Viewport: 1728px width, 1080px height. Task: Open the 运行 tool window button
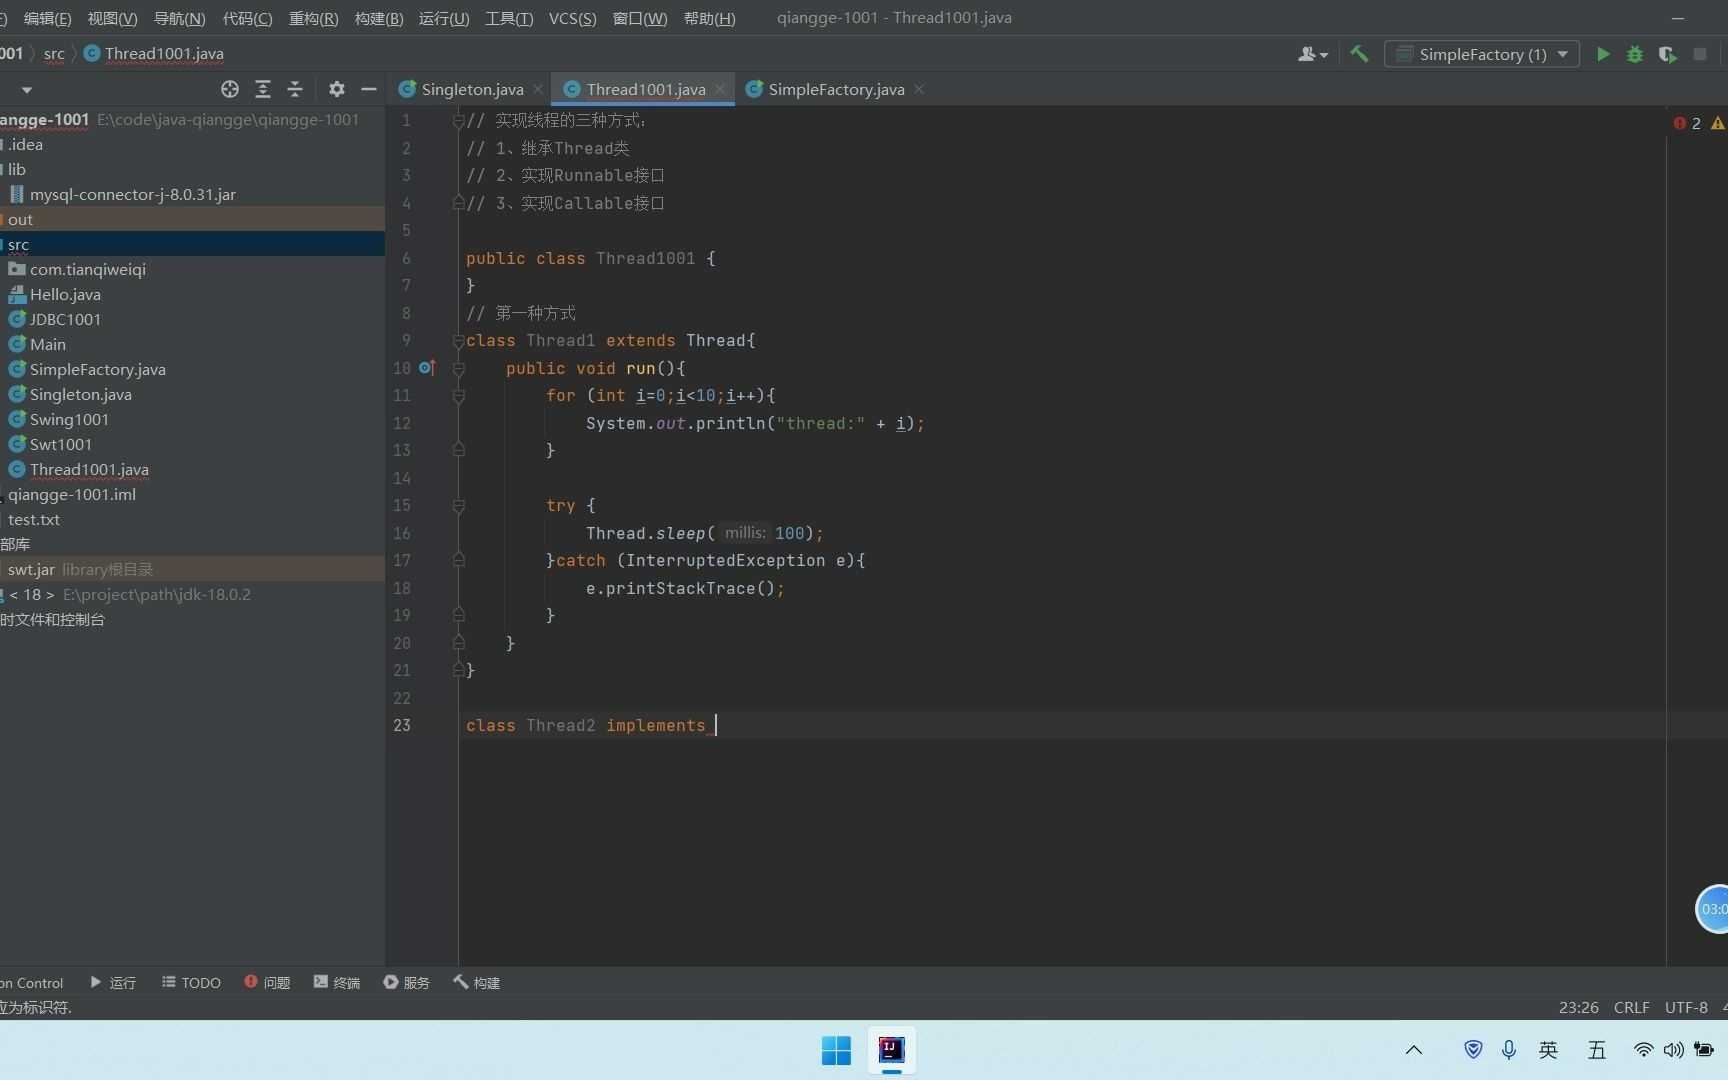(113, 983)
